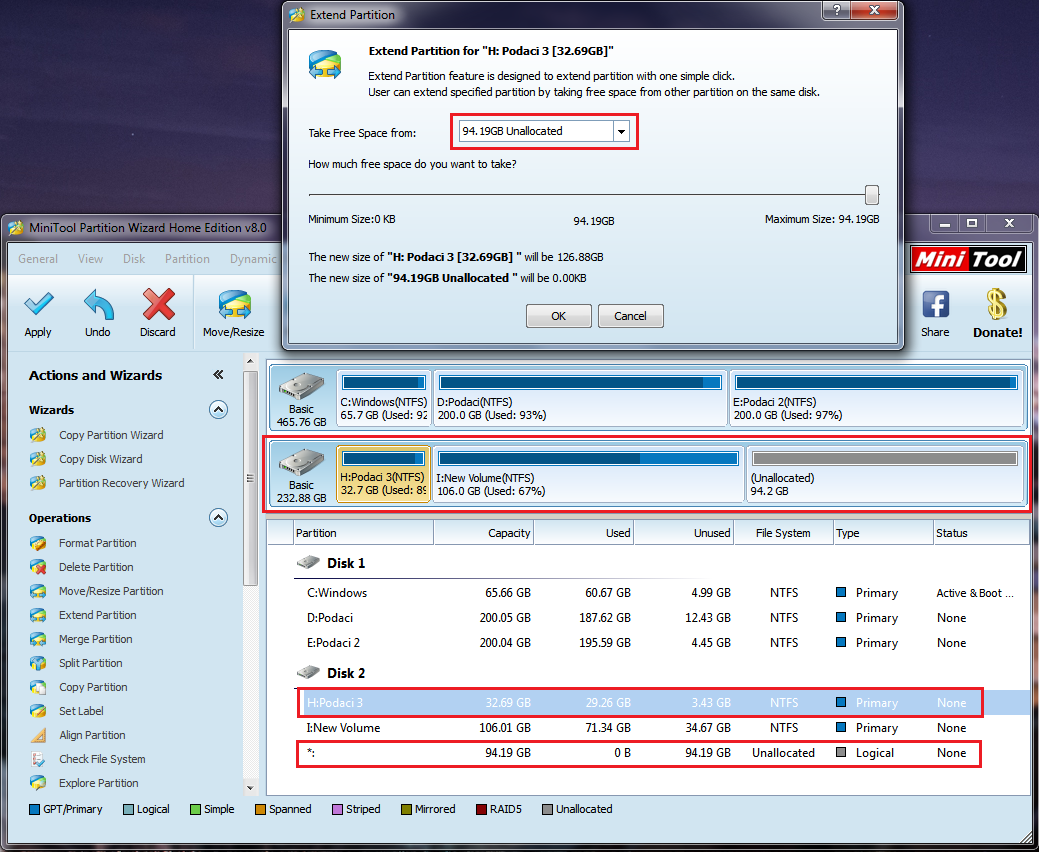Click the File System column header
The height and width of the screenshot is (852, 1039).
pyautogui.click(x=784, y=533)
